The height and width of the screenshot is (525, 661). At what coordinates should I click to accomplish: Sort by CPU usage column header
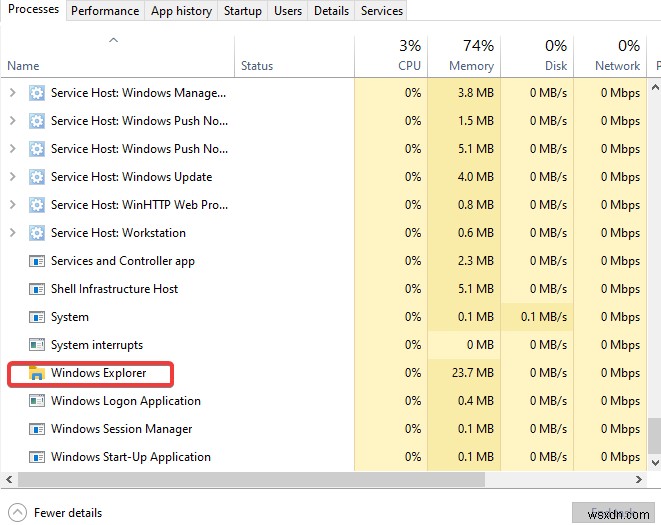(391, 57)
